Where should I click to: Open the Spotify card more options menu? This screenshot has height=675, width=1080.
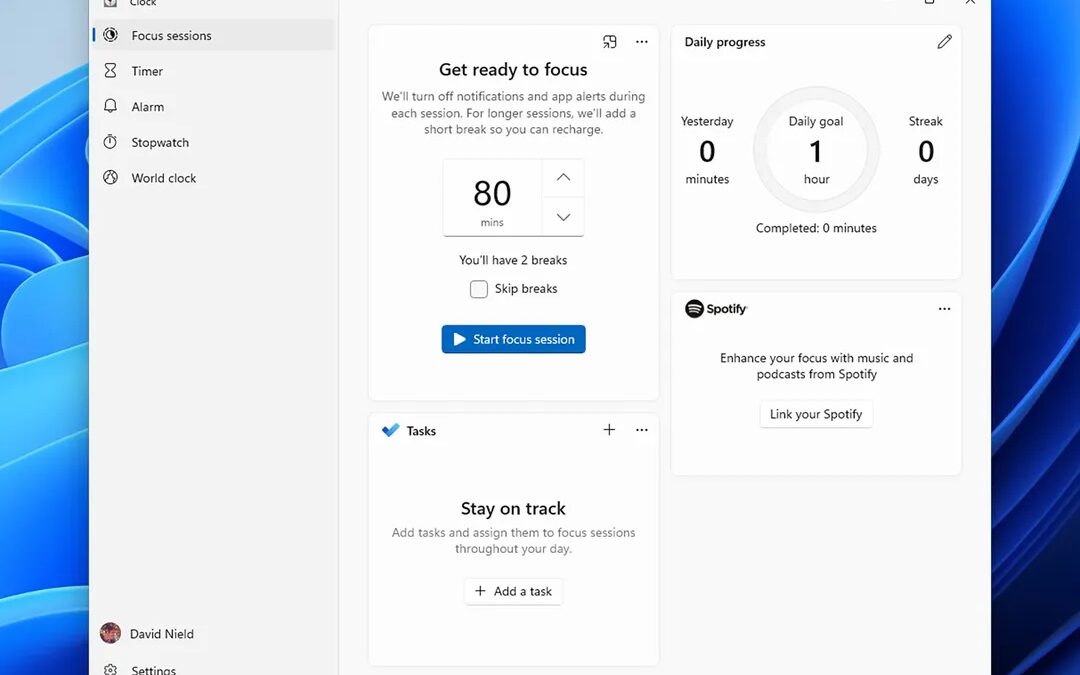click(x=944, y=309)
